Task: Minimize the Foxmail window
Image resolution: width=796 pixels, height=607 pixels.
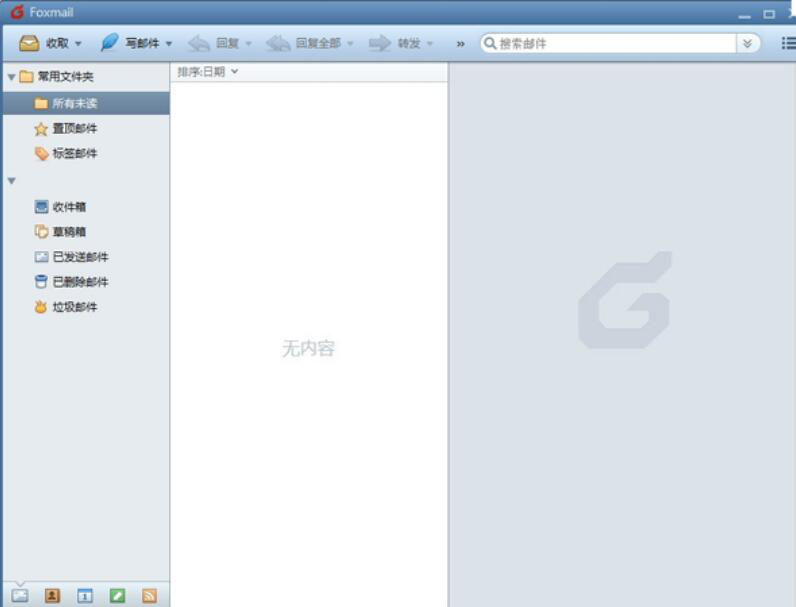Action: [745, 15]
